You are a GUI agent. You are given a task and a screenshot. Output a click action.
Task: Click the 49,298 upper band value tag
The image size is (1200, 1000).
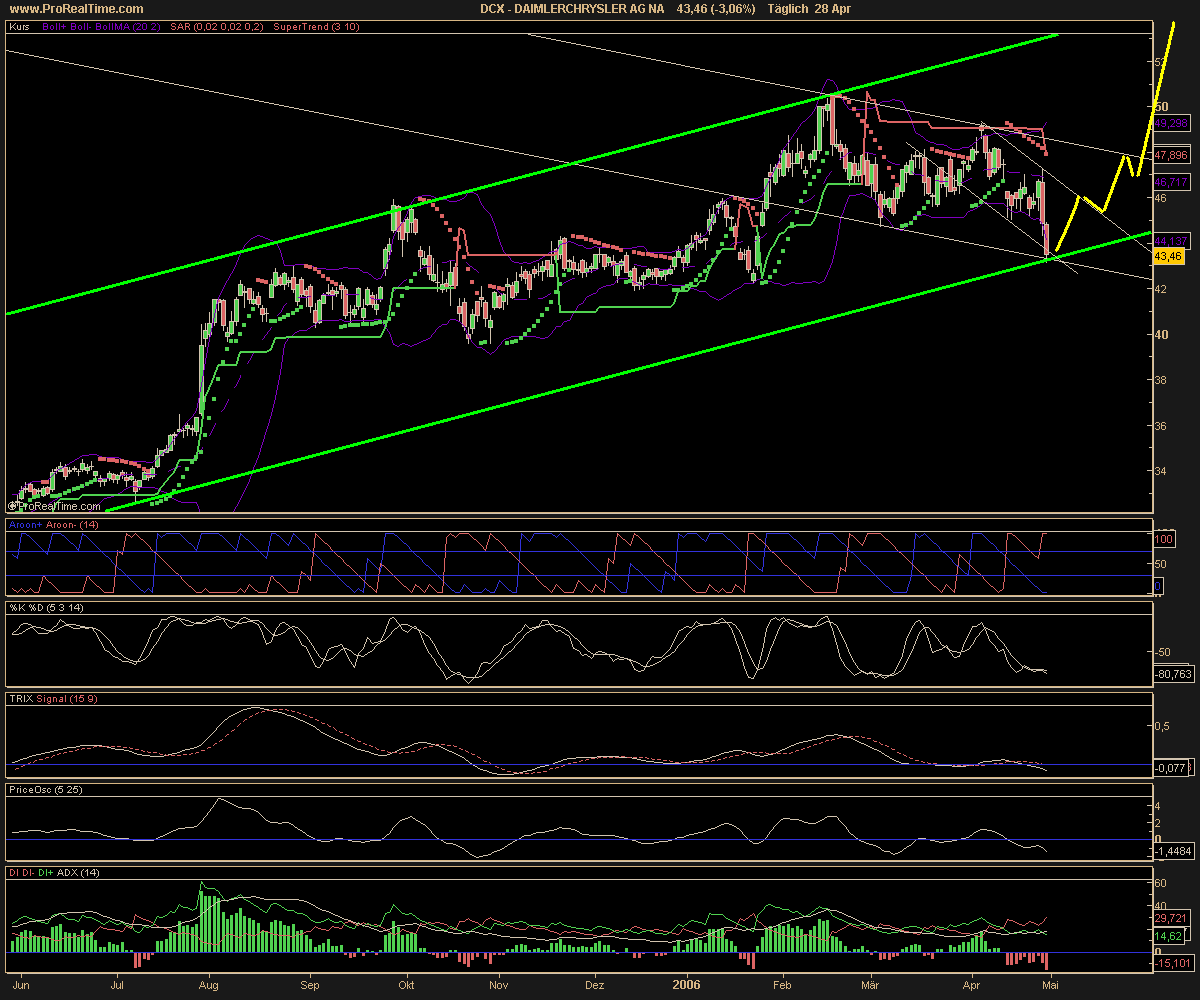coord(1170,124)
